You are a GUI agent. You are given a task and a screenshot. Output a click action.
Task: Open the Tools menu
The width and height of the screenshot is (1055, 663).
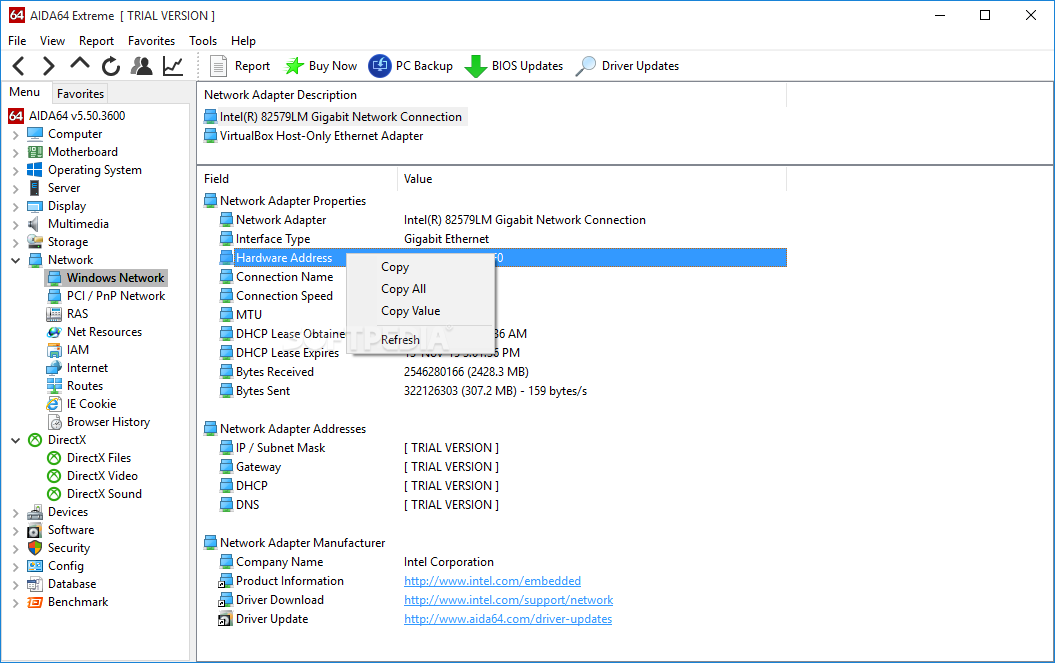[x=203, y=41]
